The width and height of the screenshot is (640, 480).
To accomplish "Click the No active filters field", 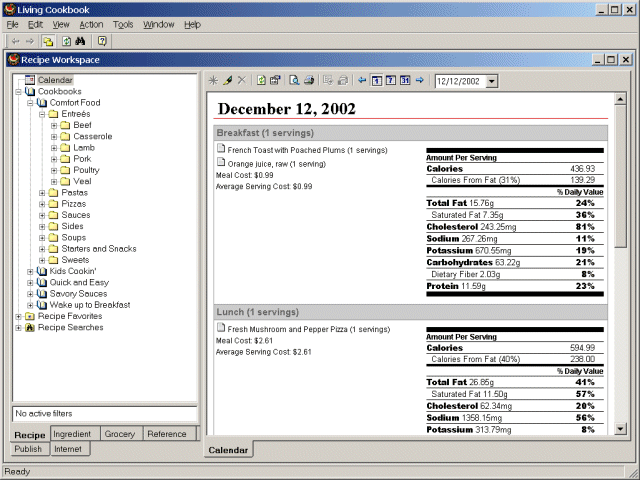I will click(x=105, y=414).
